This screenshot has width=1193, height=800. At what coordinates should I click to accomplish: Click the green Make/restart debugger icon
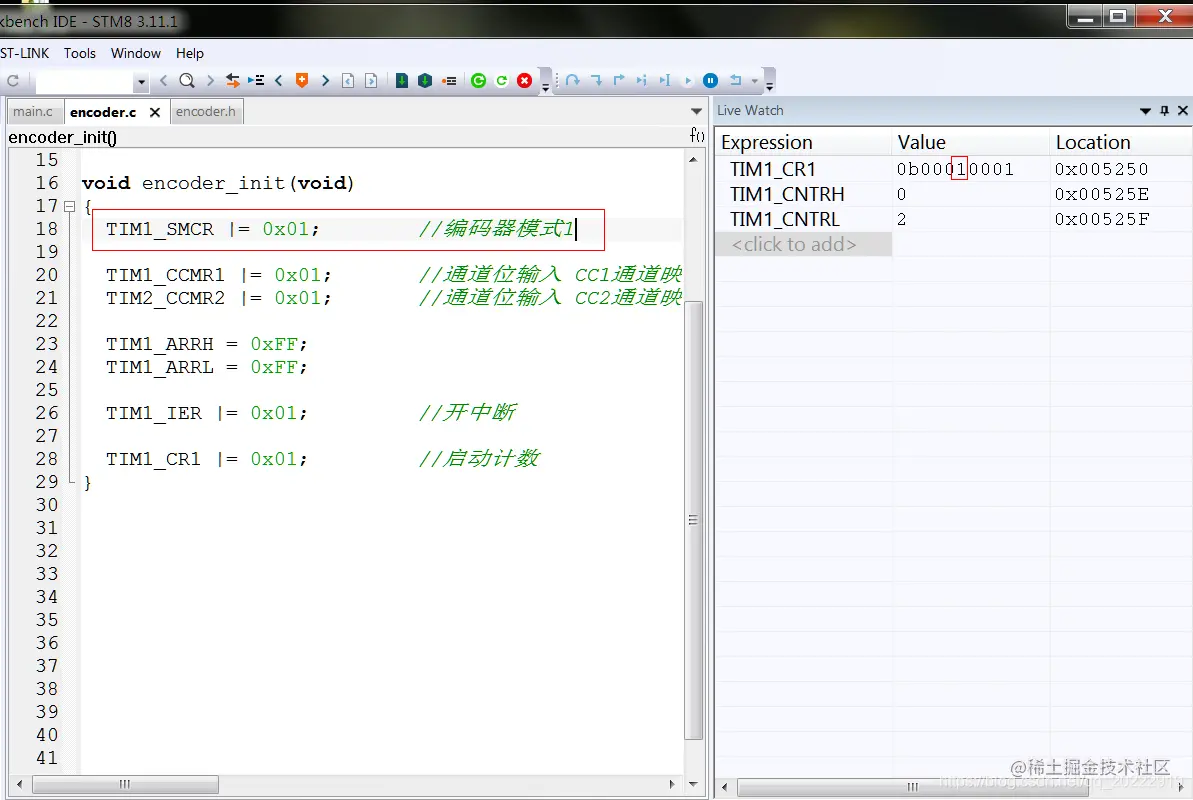479,81
